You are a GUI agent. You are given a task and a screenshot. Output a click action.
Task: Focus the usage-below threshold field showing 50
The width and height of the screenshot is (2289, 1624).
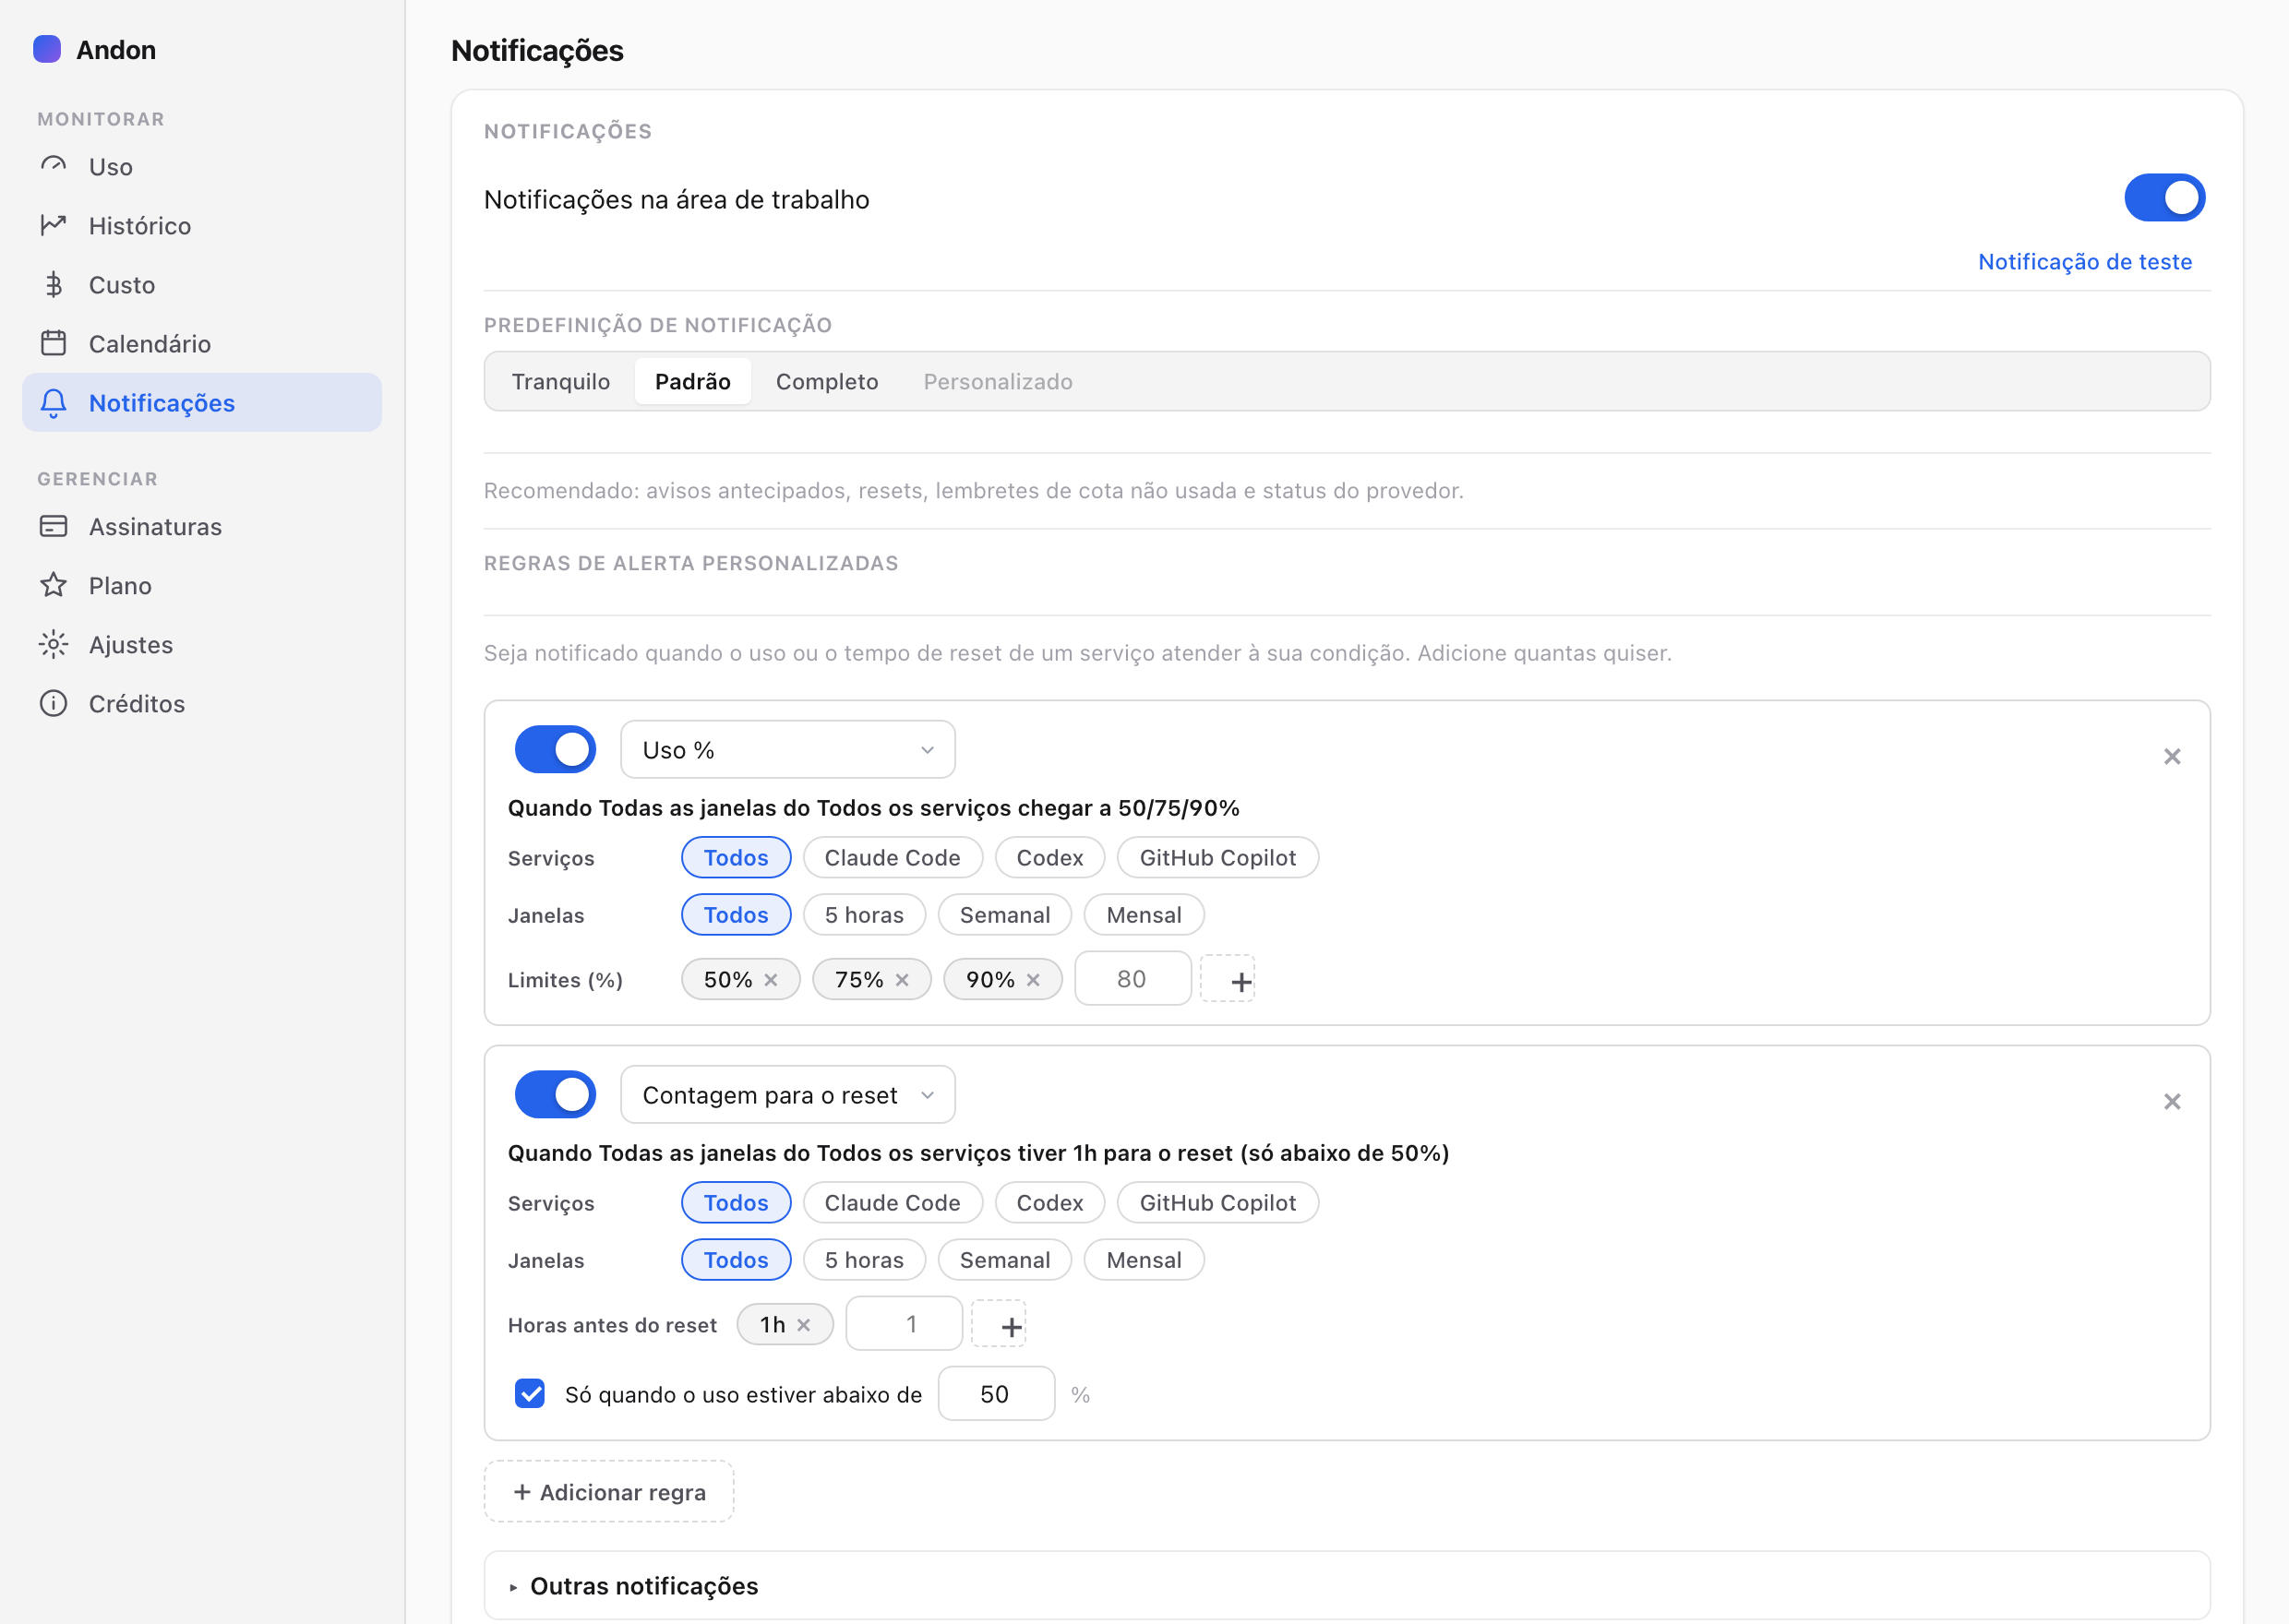pos(996,1394)
